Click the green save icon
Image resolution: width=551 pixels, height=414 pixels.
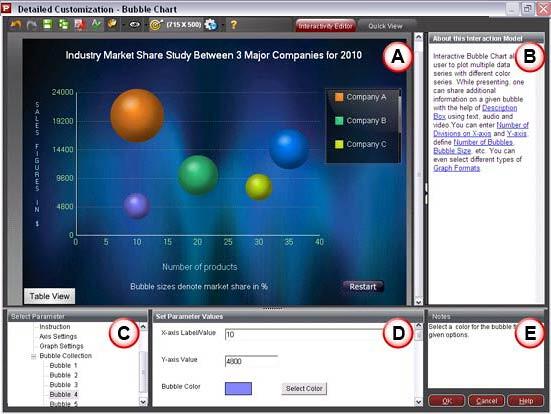click(47, 25)
